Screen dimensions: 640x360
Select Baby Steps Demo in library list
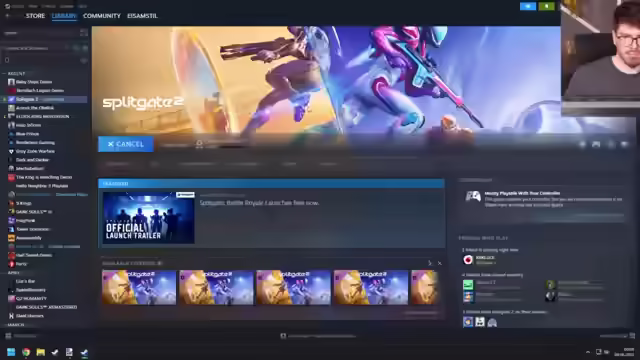point(33,82)
